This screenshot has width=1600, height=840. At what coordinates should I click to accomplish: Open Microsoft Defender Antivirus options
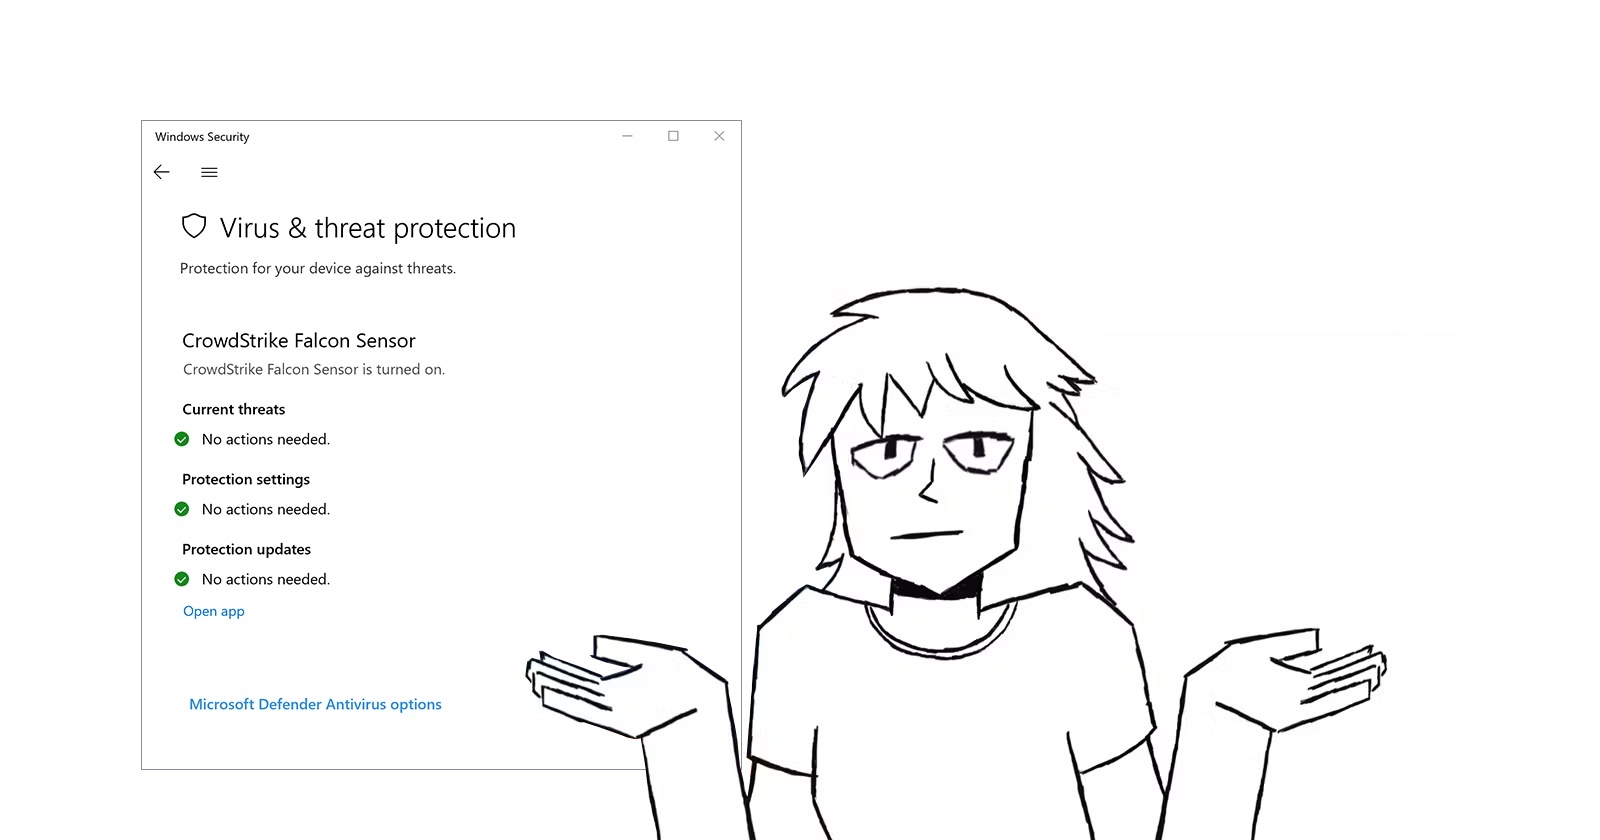[x=315, y=704]
